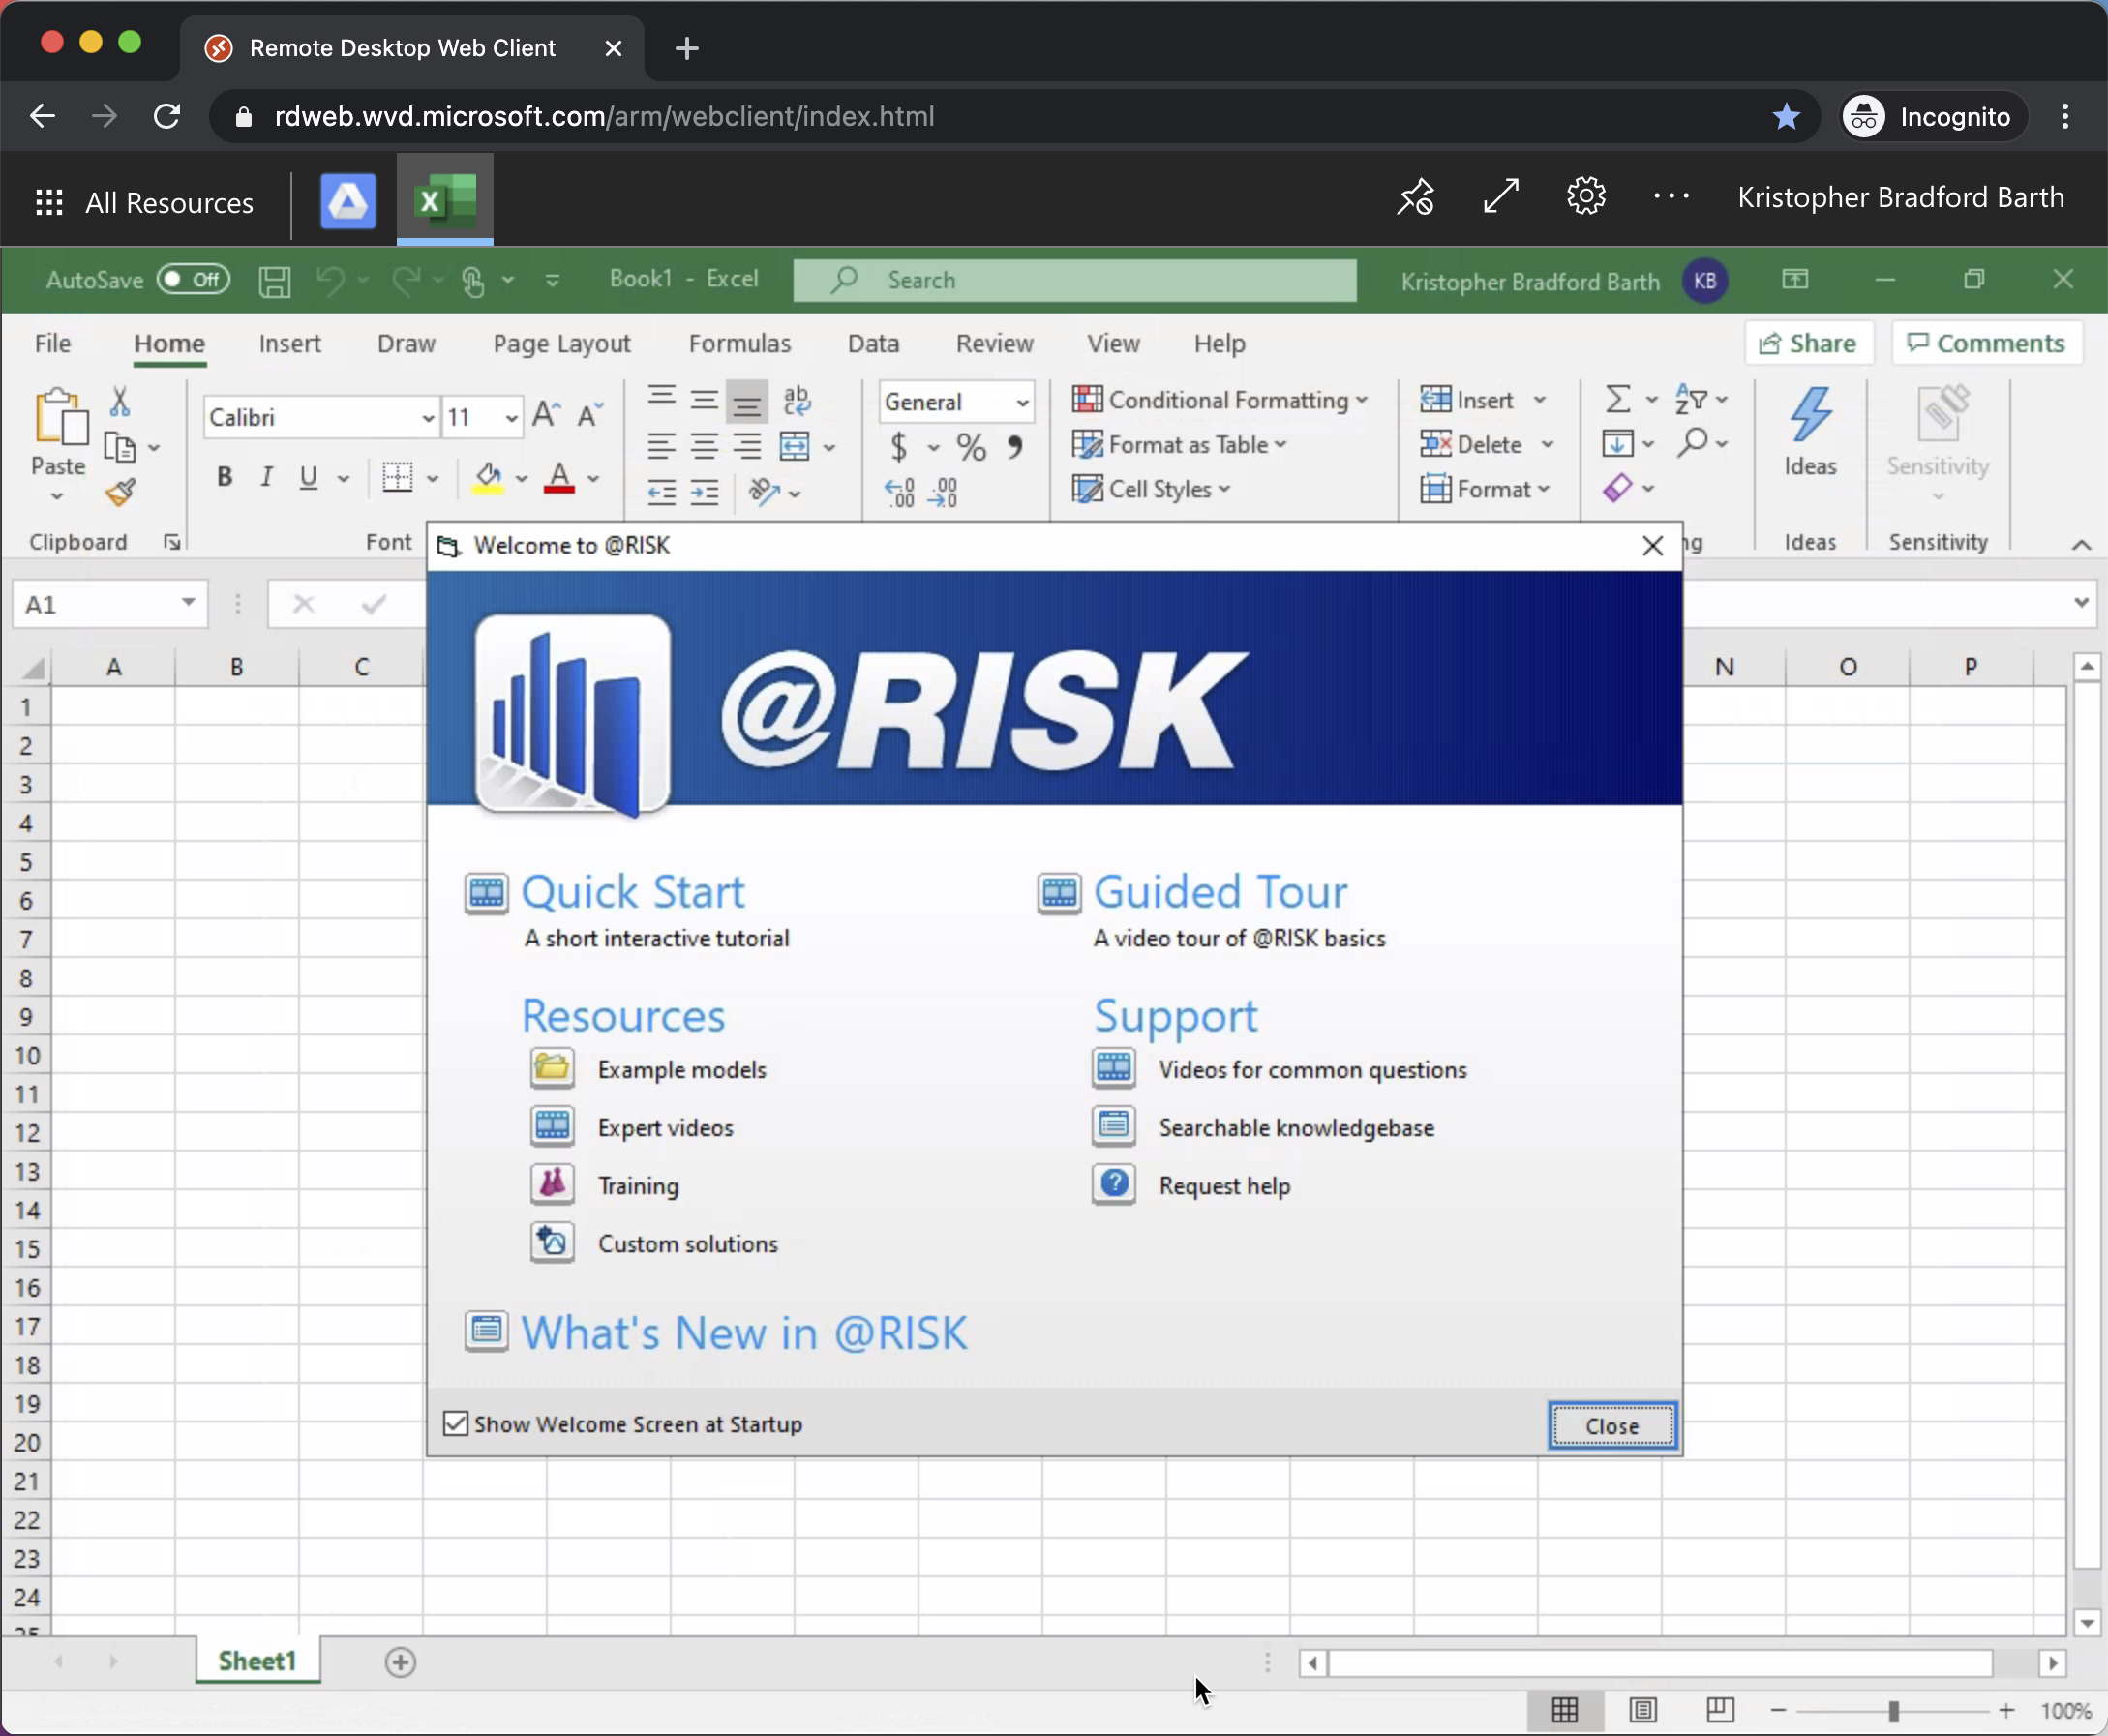Click the Comments button
Image resolution: width=2108 pixels, height=1736 pixels.
(1987, 344)
